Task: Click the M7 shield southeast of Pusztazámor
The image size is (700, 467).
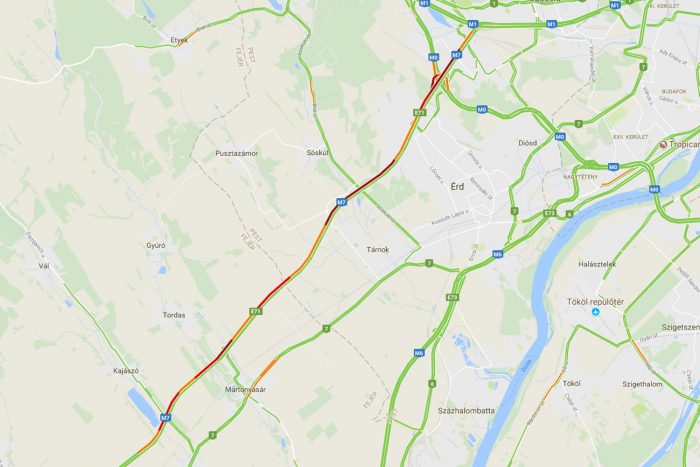Action: pyautogui.click(x=342, y=202)
